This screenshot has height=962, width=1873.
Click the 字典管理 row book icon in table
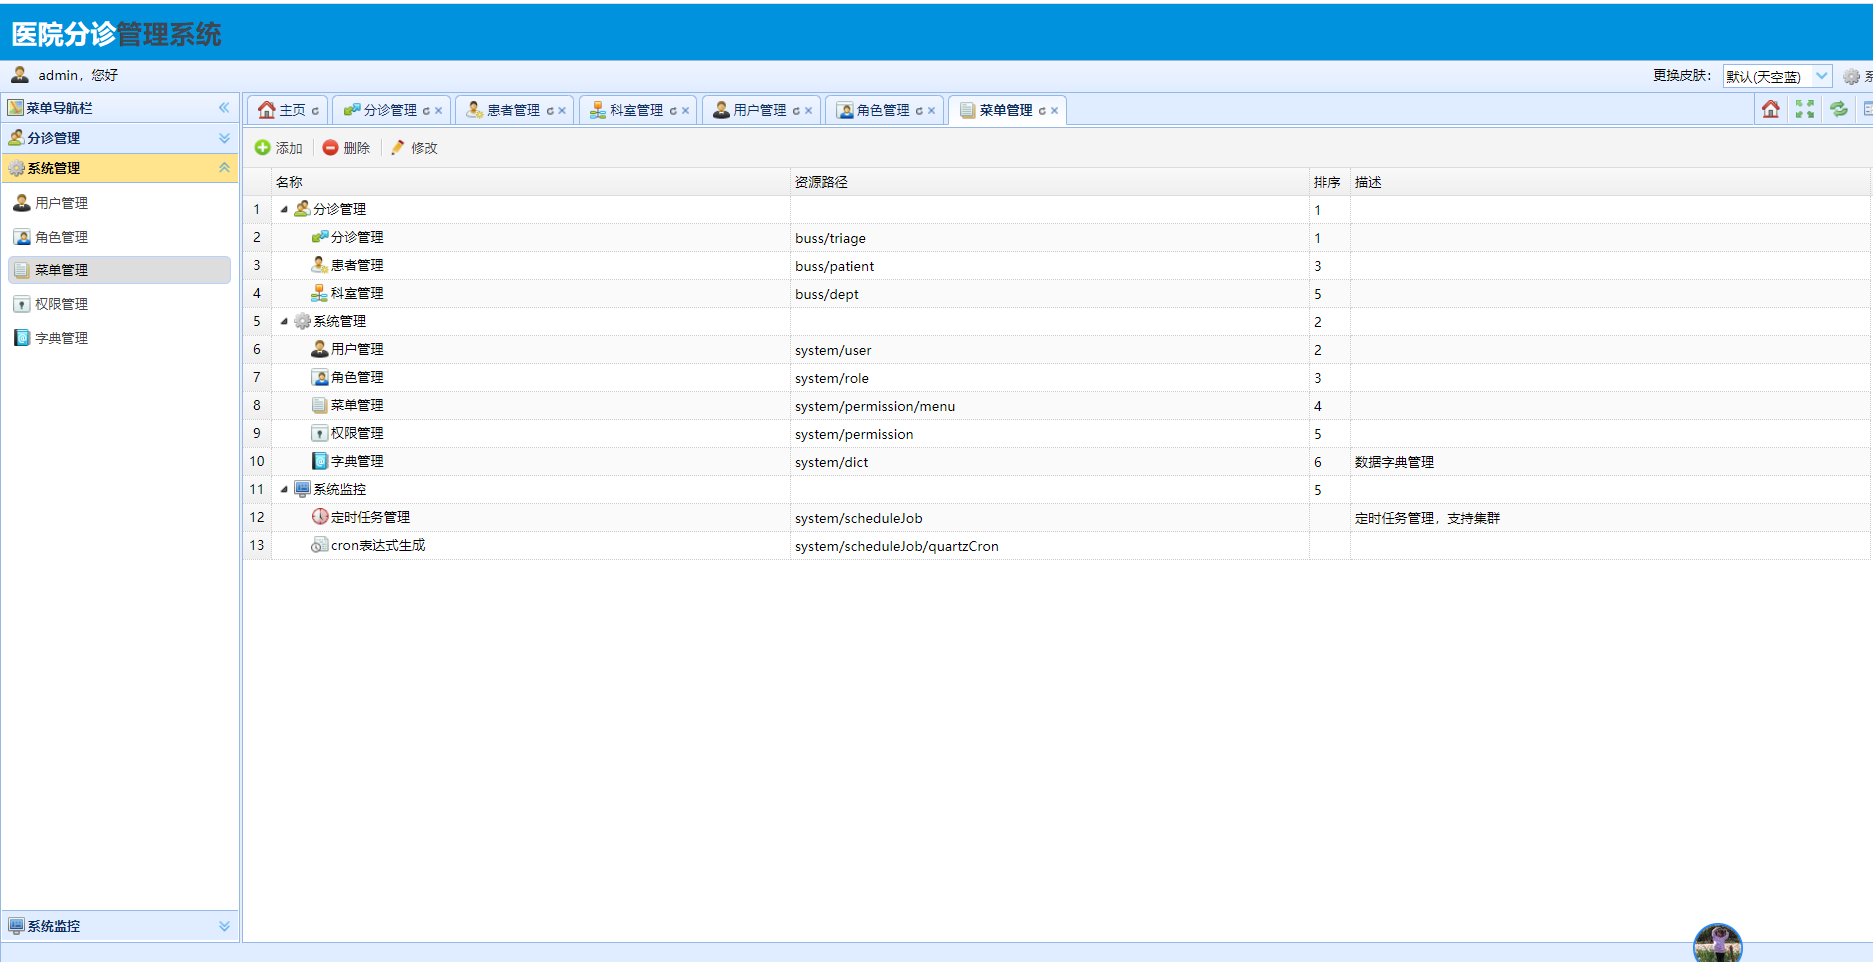[320, 461]
